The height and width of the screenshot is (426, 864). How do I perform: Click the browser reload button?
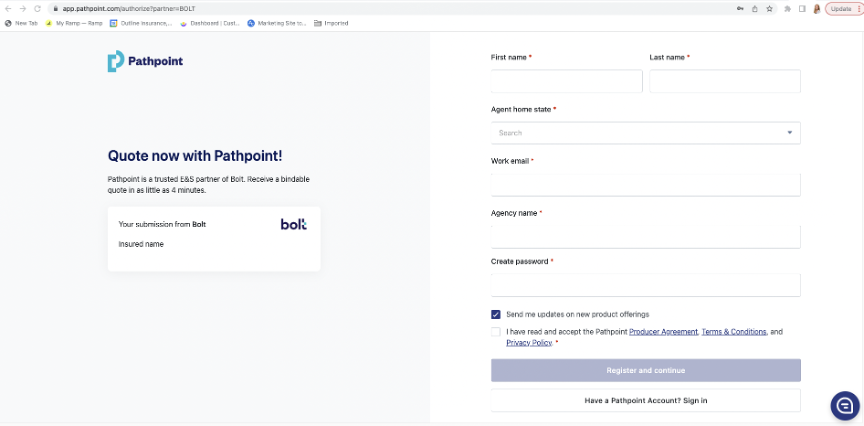point(37,8)
